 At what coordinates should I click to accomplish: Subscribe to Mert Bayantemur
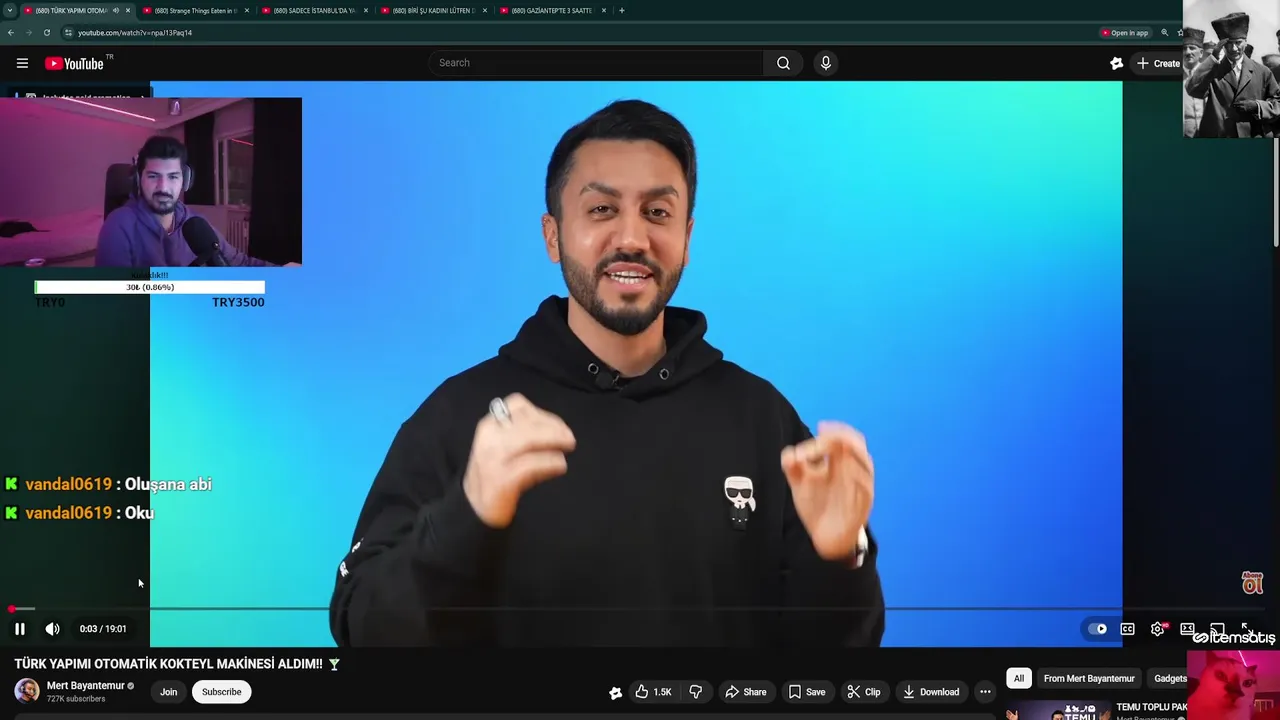221,692
